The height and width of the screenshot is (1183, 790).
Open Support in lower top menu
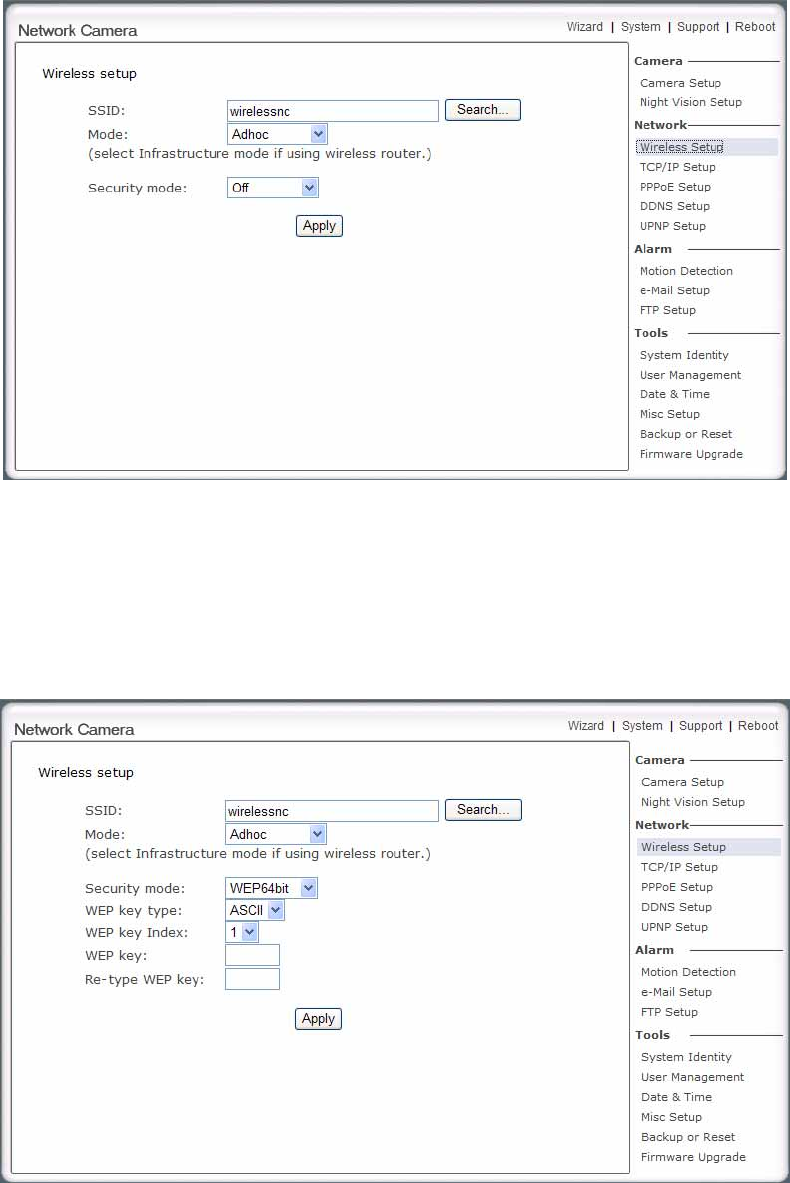[x=700, y=726]
